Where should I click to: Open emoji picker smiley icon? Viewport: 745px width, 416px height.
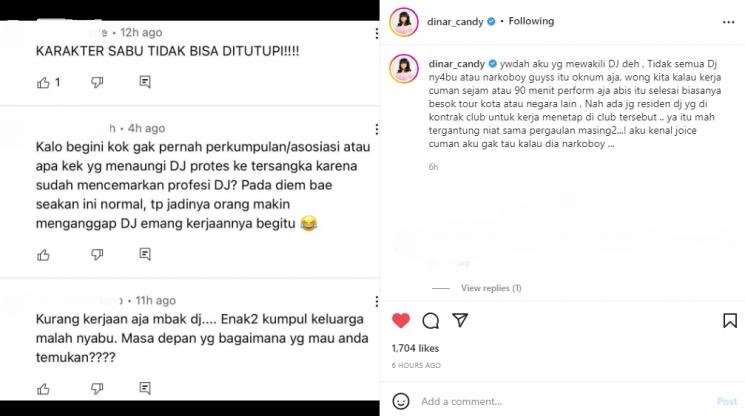point(401,401)
